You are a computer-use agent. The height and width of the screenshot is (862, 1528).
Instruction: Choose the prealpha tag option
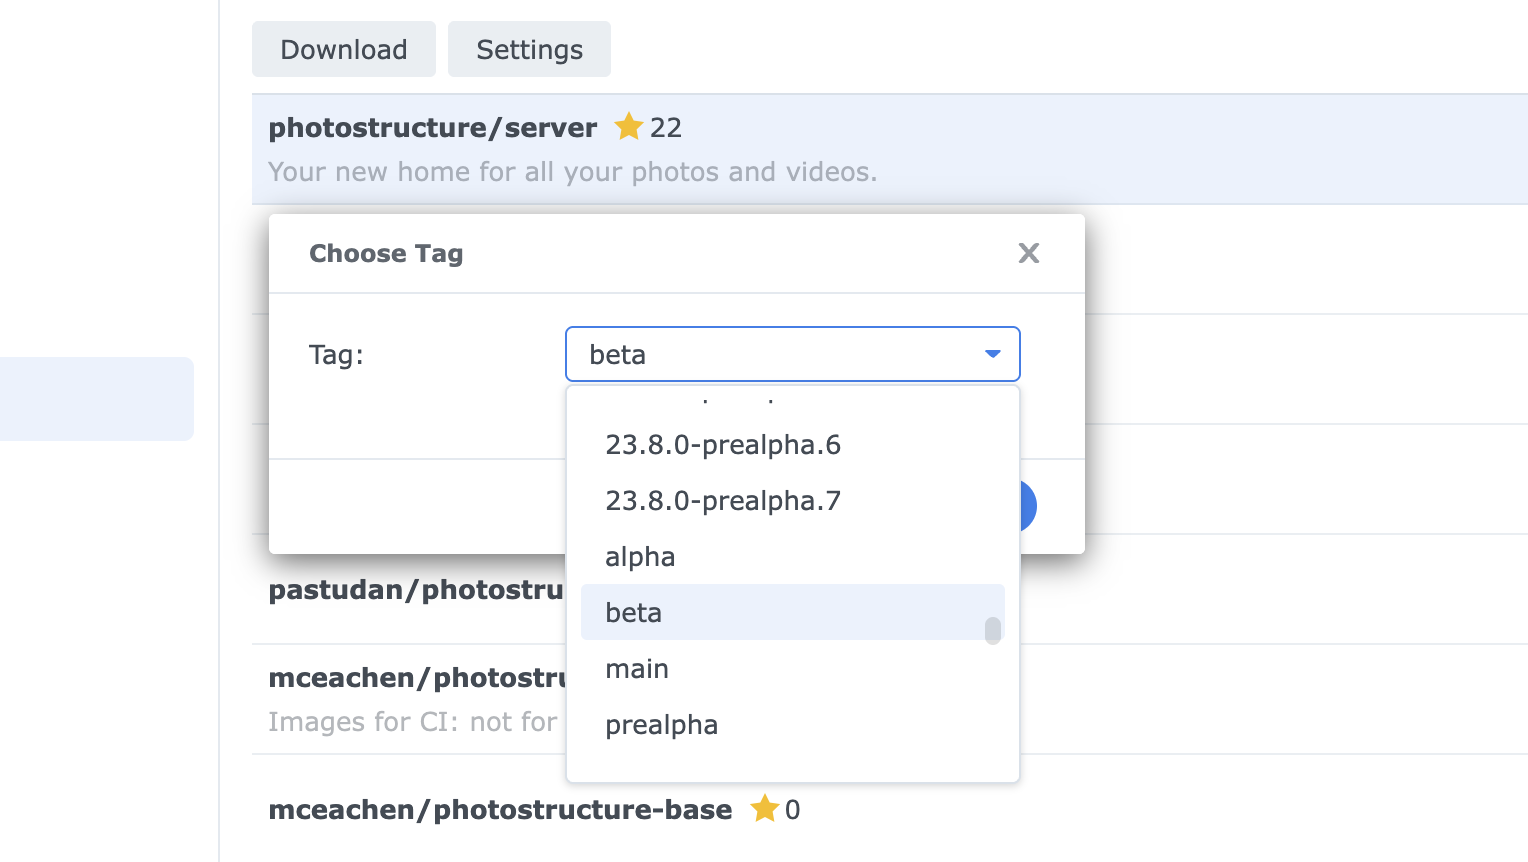tap(661, 725)
